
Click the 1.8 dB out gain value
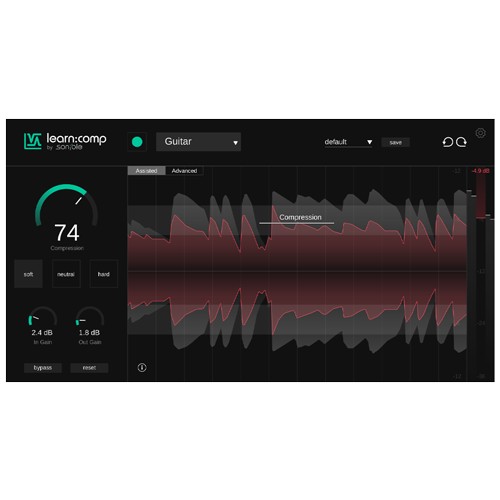coord(89,333)
